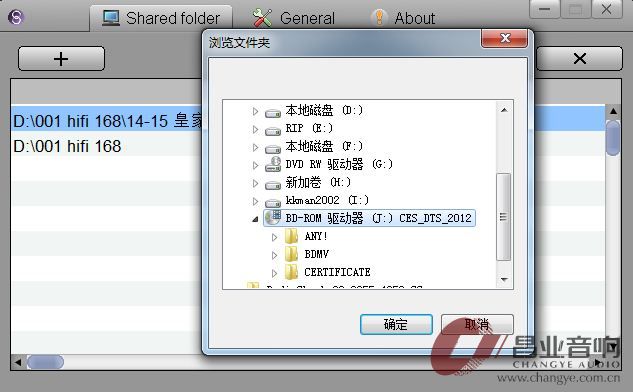Viewport: 633px width, 392px height.
Task: Select RIP (E:) in folder tree
Action: point(309,129)
